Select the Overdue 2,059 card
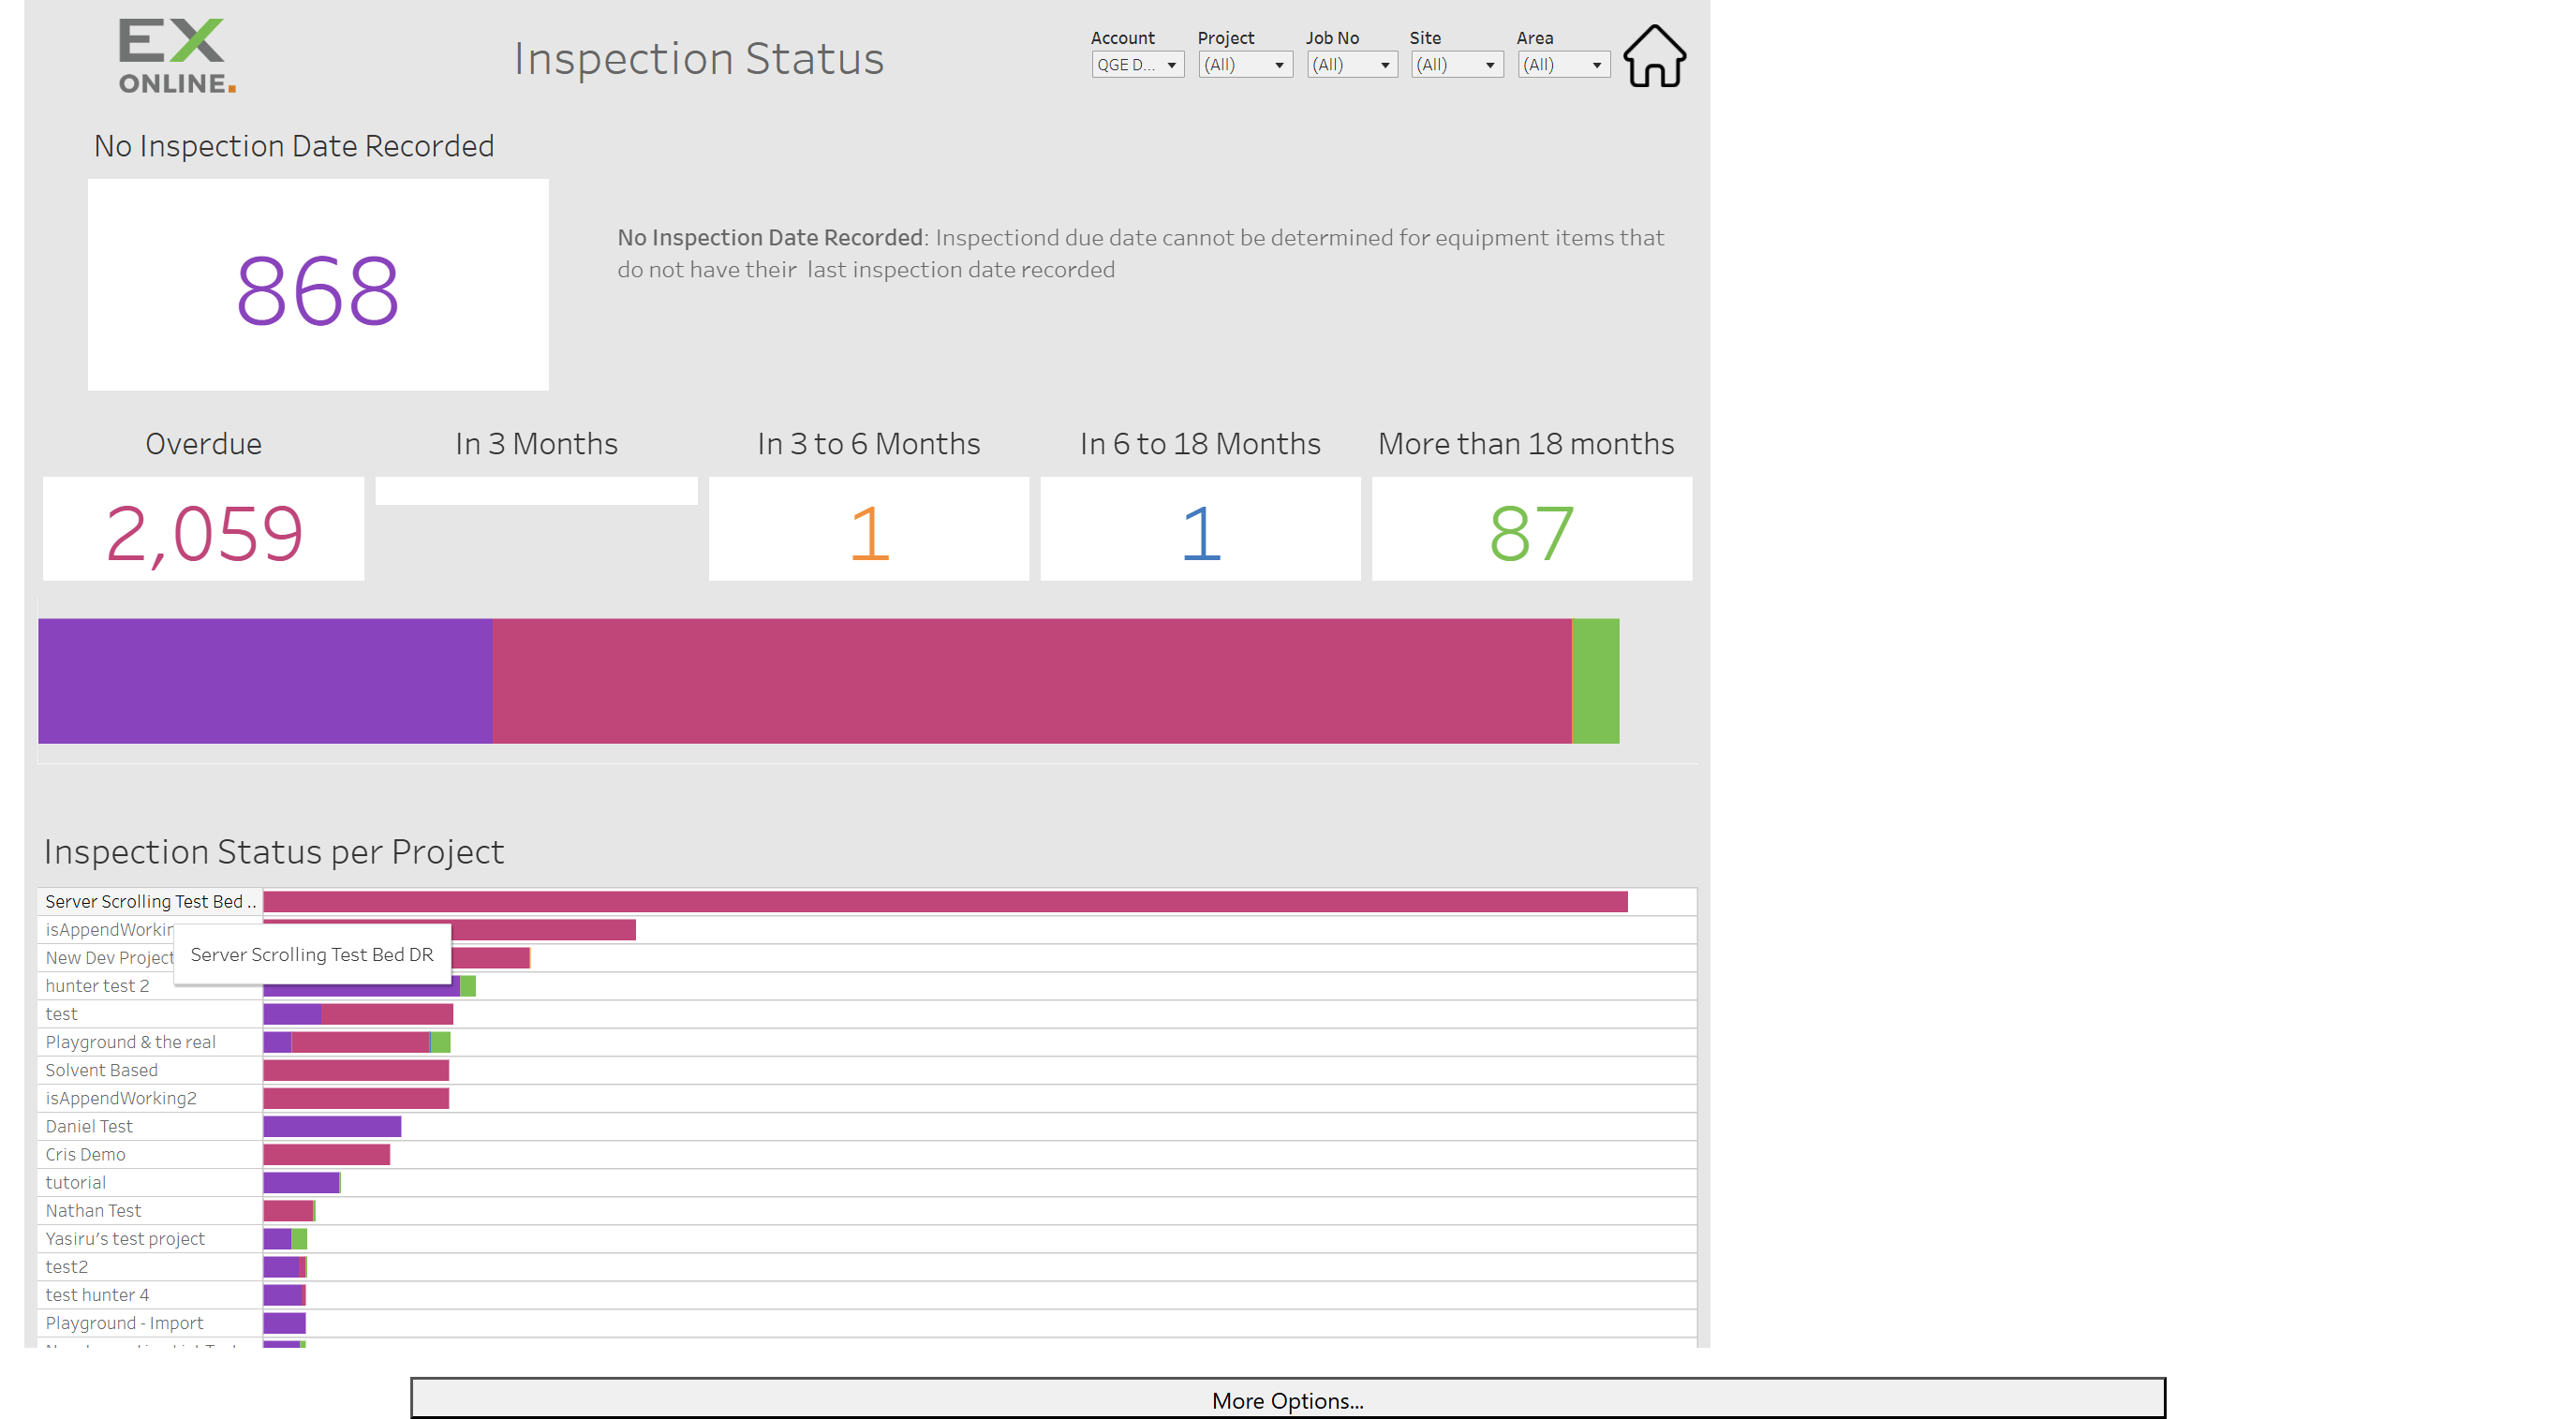This screenshot has height=1419, width=2576. pyautogui.click(x=204, y=529)
